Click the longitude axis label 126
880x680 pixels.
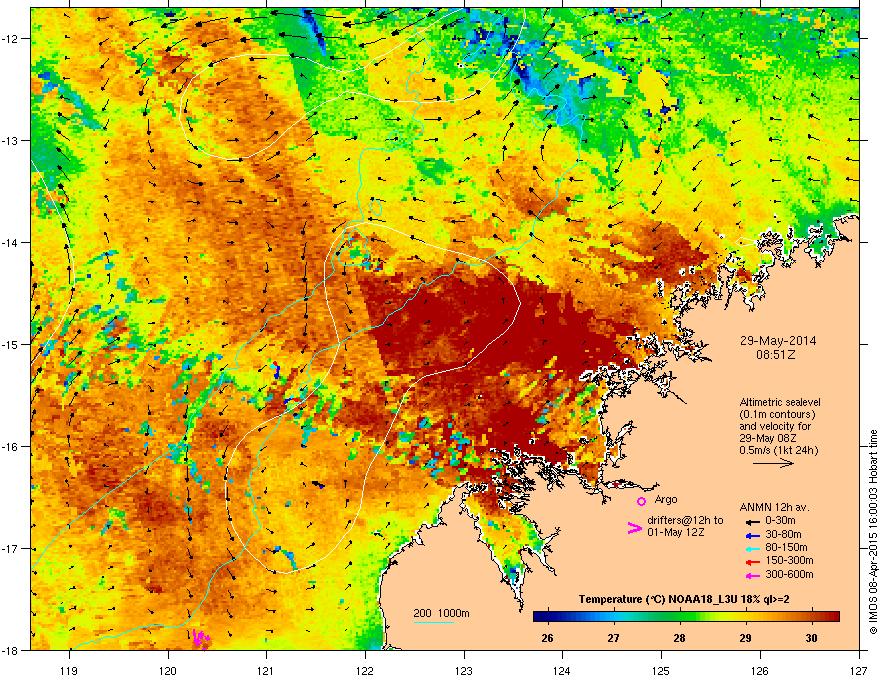click(x=760, y=670)
